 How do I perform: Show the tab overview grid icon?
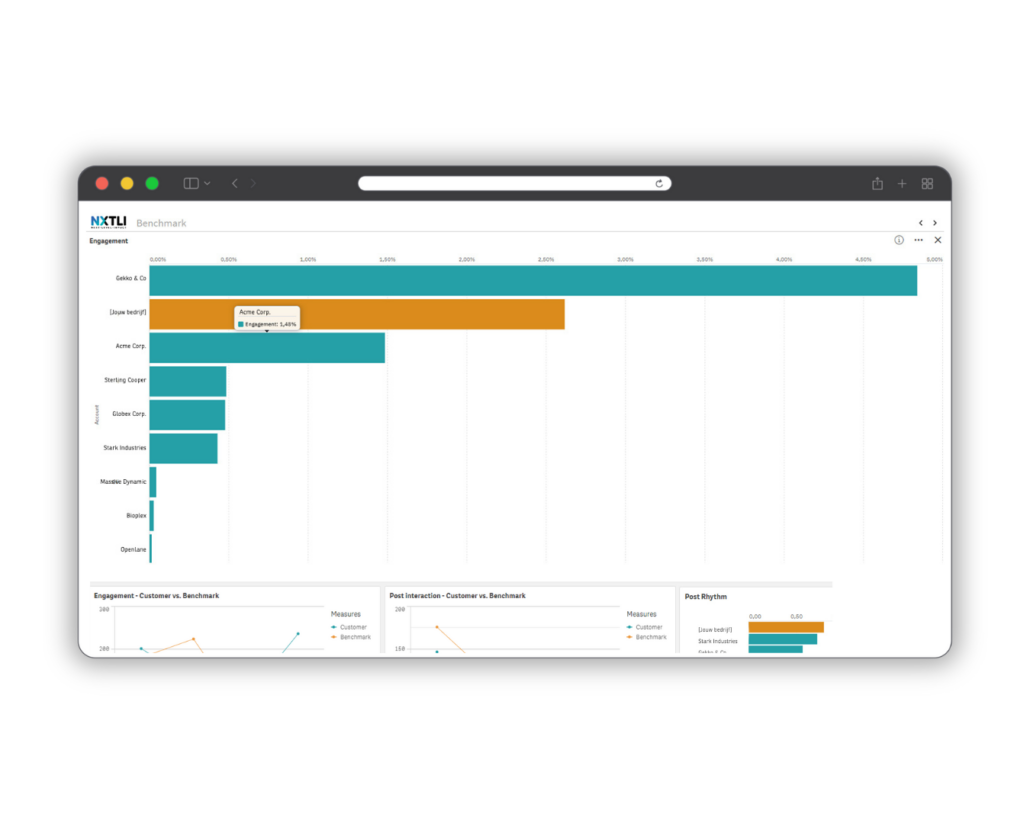[927, 184]
